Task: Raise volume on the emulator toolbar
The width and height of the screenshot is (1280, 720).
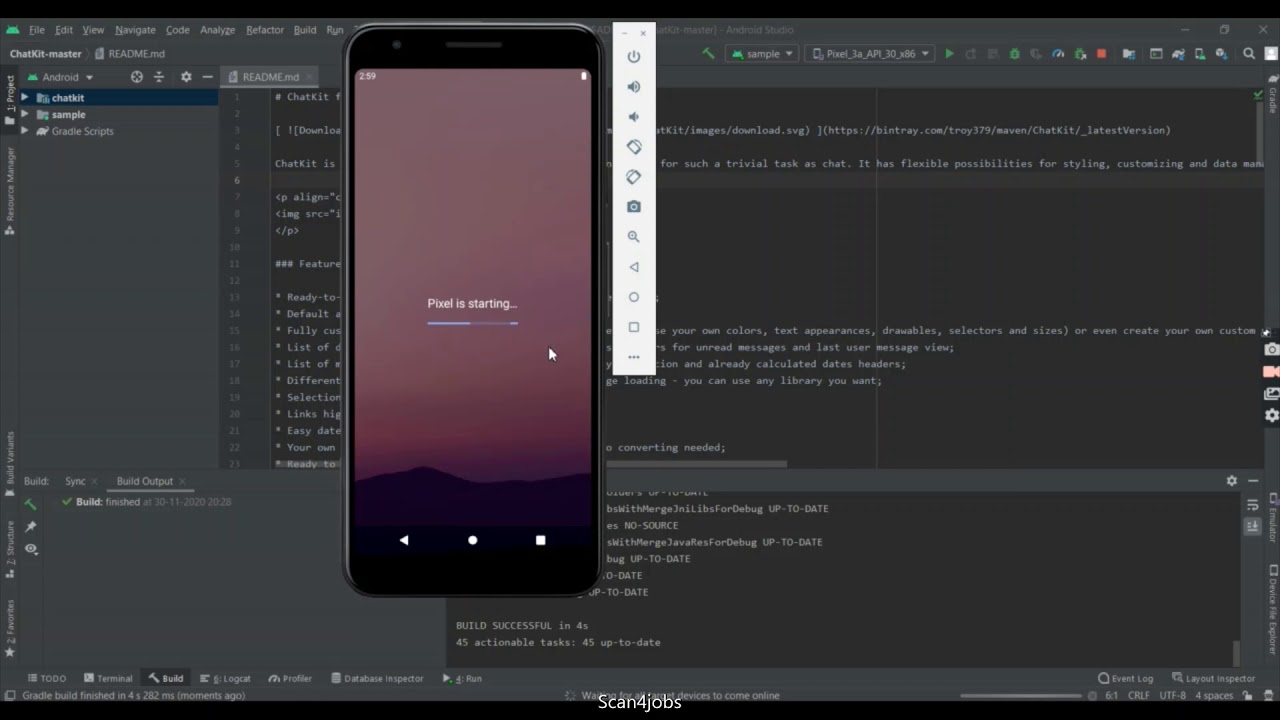Action: [633, 87]
